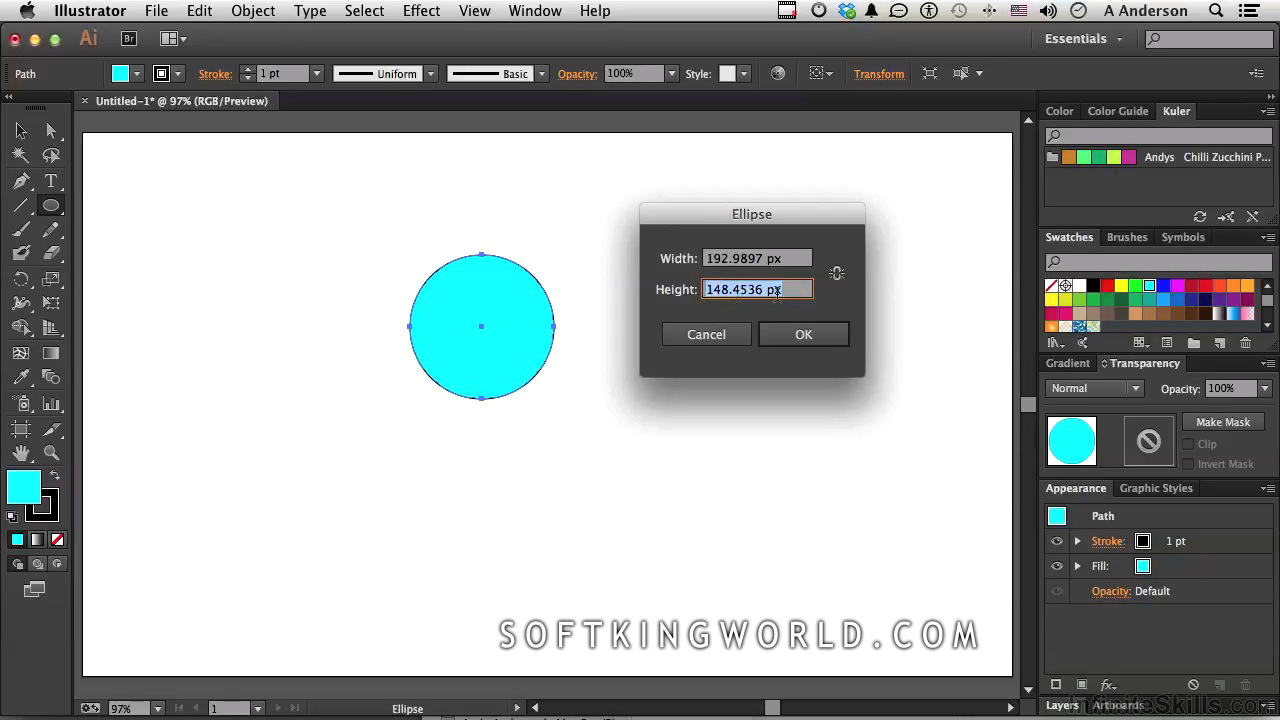Select the Ellipse tool in toolbar
This screenshot has height=720, width=1280.
point(51,206)
